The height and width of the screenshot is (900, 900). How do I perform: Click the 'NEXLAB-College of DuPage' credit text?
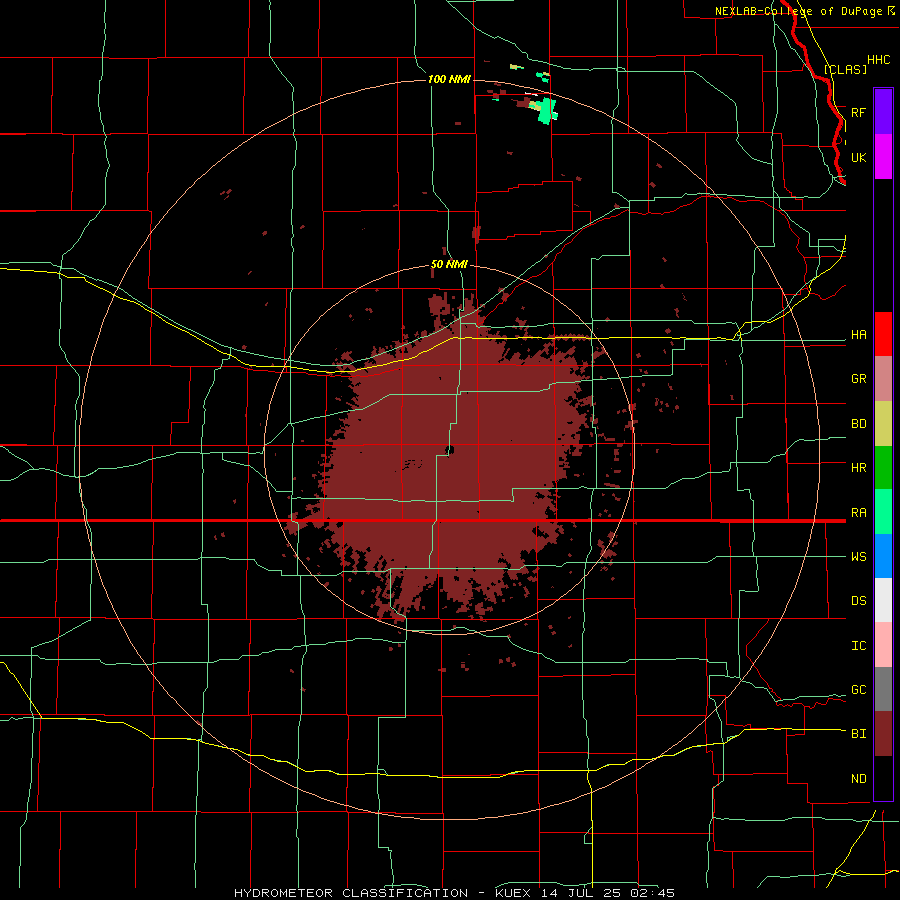[x=798, y=11]
